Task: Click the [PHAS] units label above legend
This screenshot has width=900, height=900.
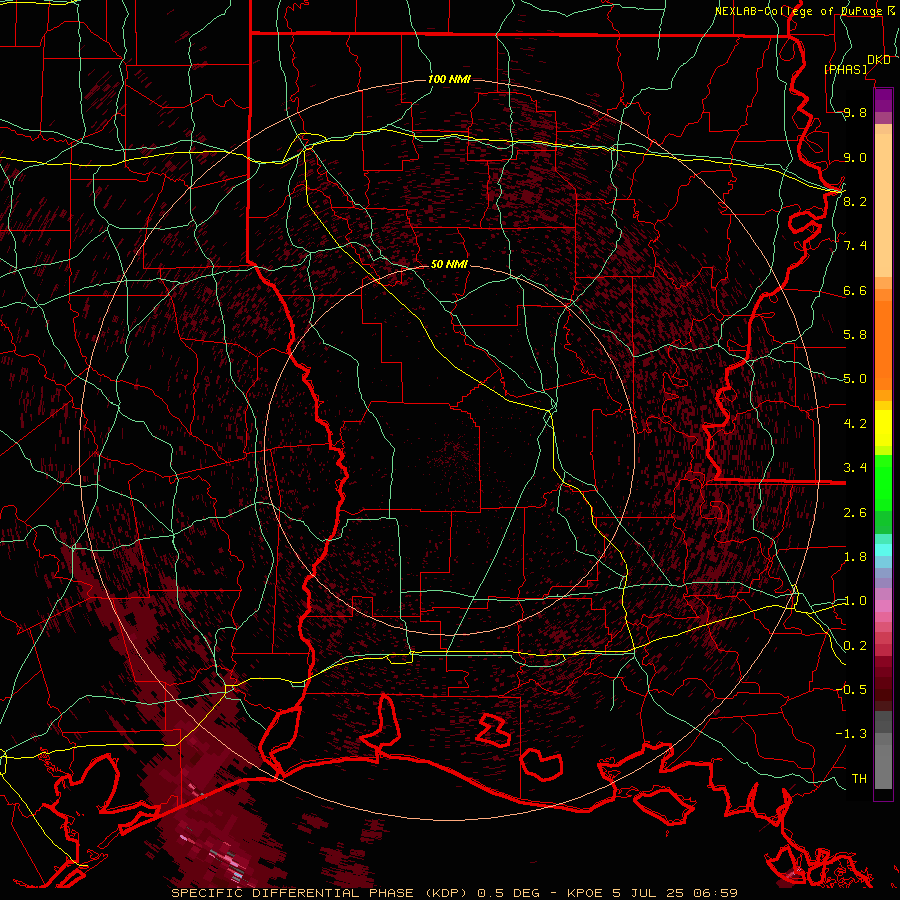Action: pyautogui.click(x=845, y=69)
